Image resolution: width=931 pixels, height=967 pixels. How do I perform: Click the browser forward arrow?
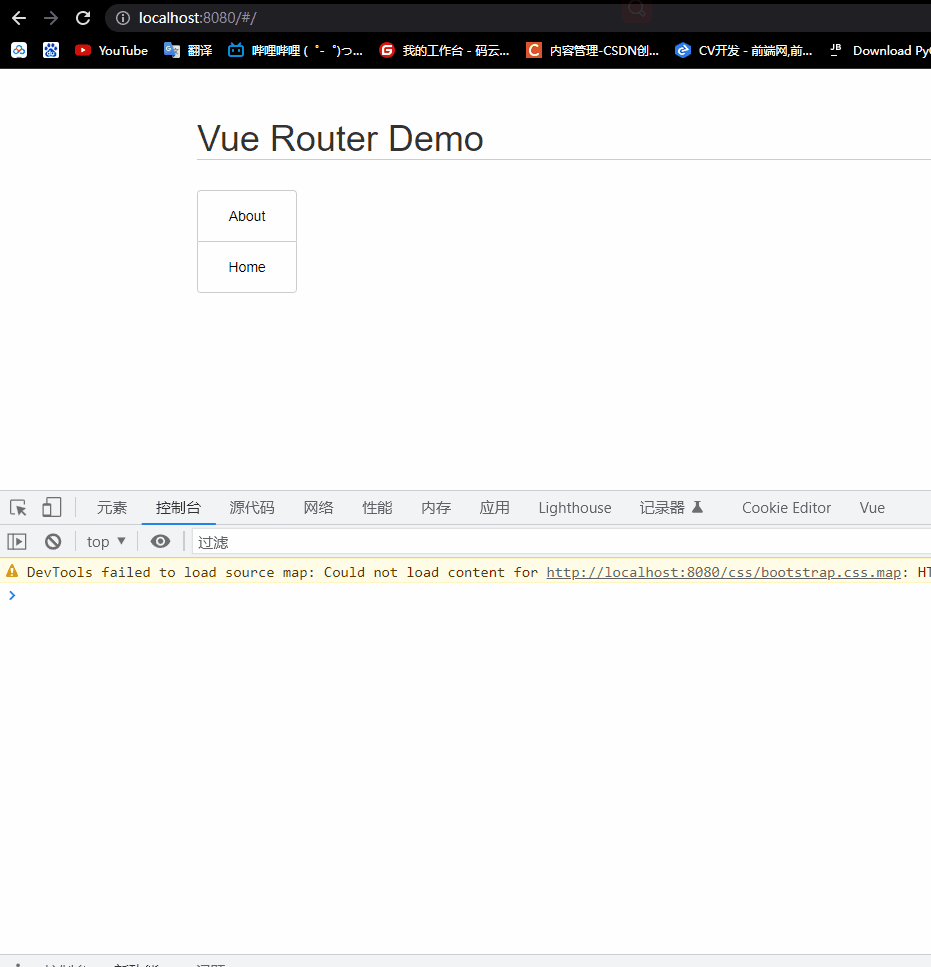[51, 18]
